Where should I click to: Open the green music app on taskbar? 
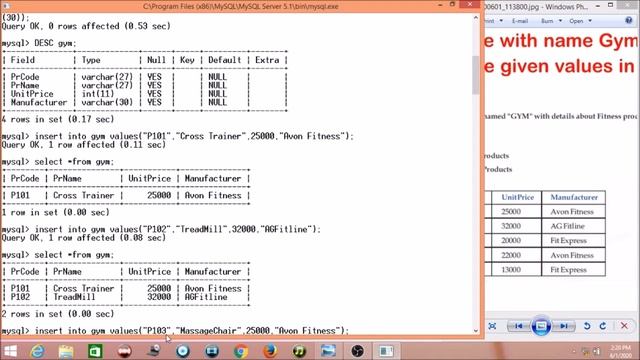pos(299,351)
